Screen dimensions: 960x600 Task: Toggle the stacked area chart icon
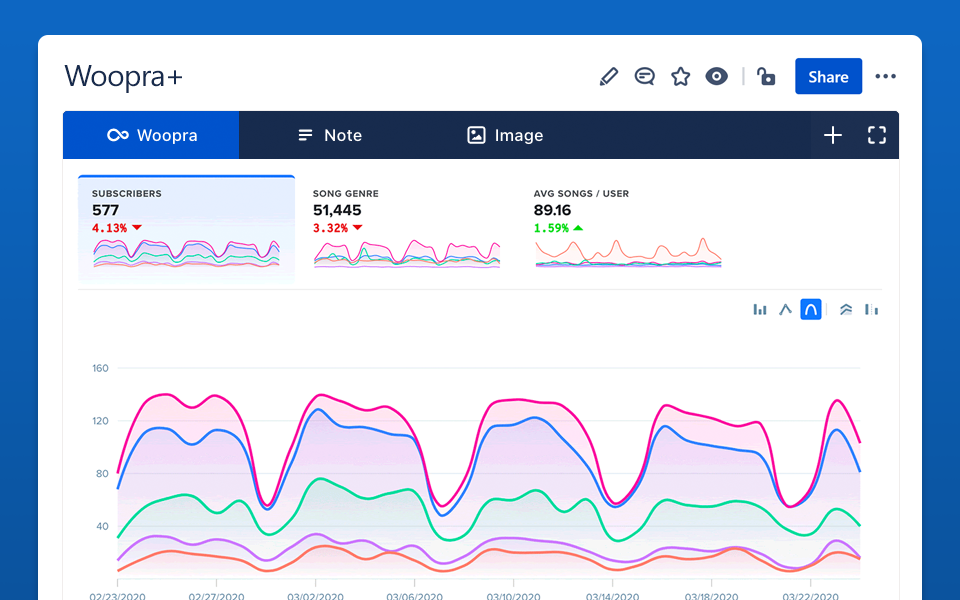846,310
